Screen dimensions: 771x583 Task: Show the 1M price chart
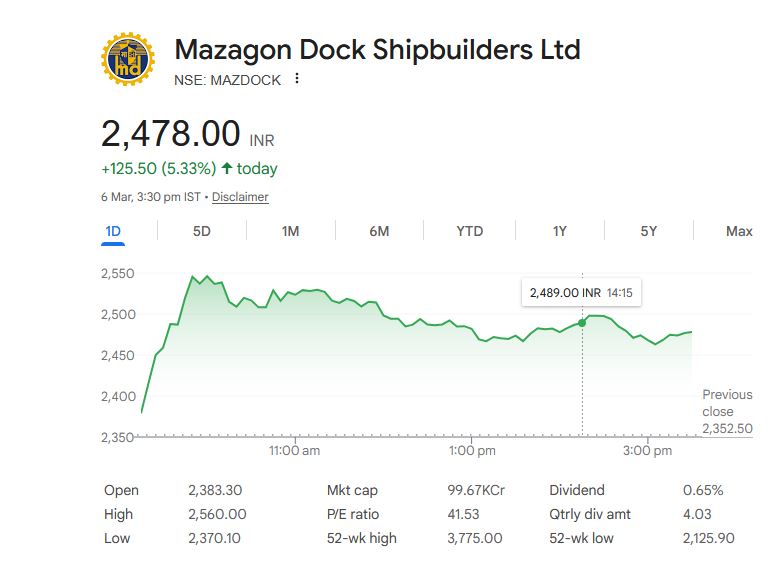290,231
